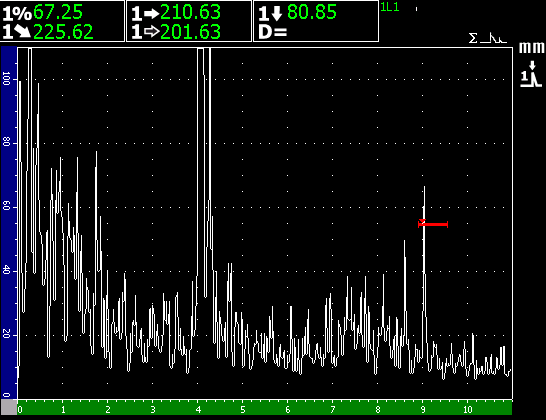Screen dimensions: 546x420
Task: Select the gate 1 hollow right arrow icon
Action: pos(145,32)
